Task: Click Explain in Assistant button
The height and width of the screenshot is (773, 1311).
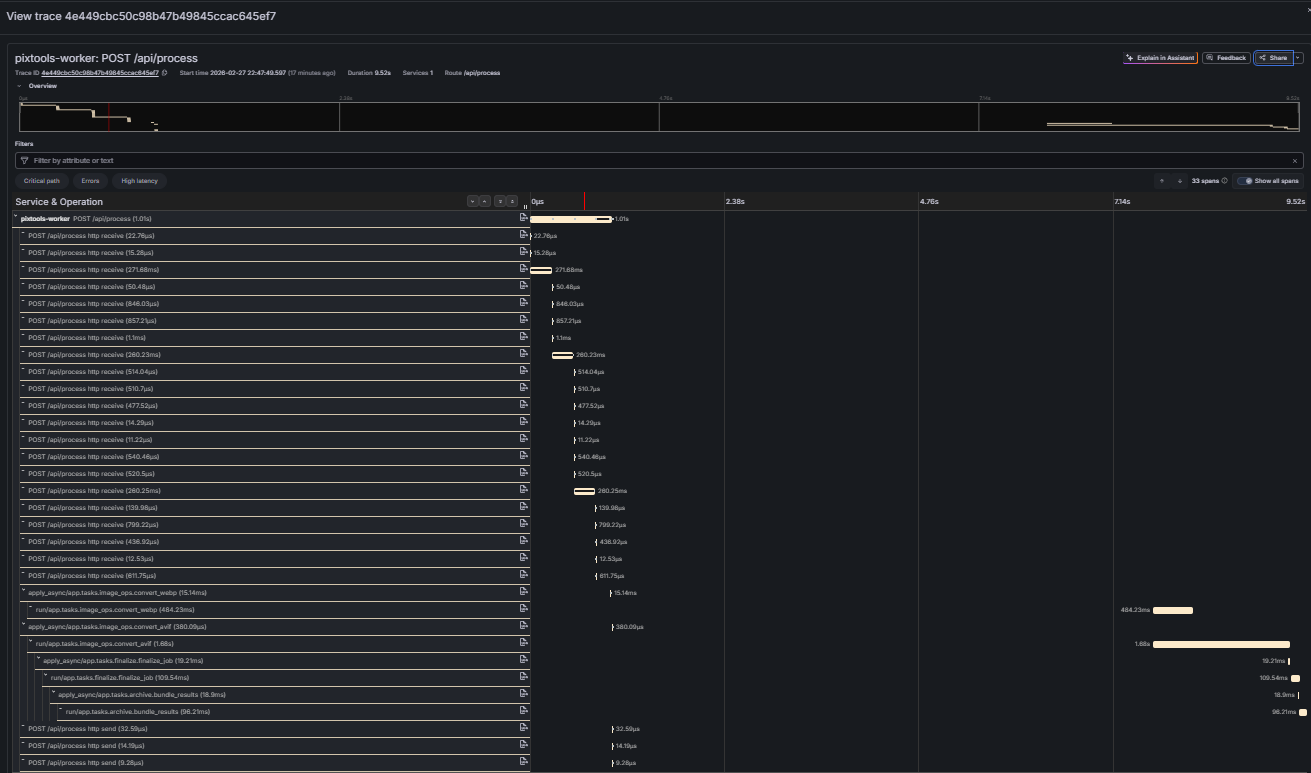Action: tap(1160, 58)
